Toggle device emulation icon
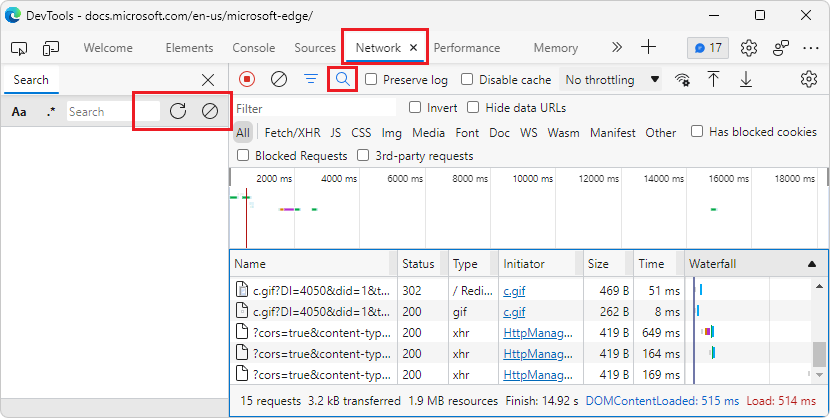The height and width of the screenshot is (418, 830). point(51,48)
